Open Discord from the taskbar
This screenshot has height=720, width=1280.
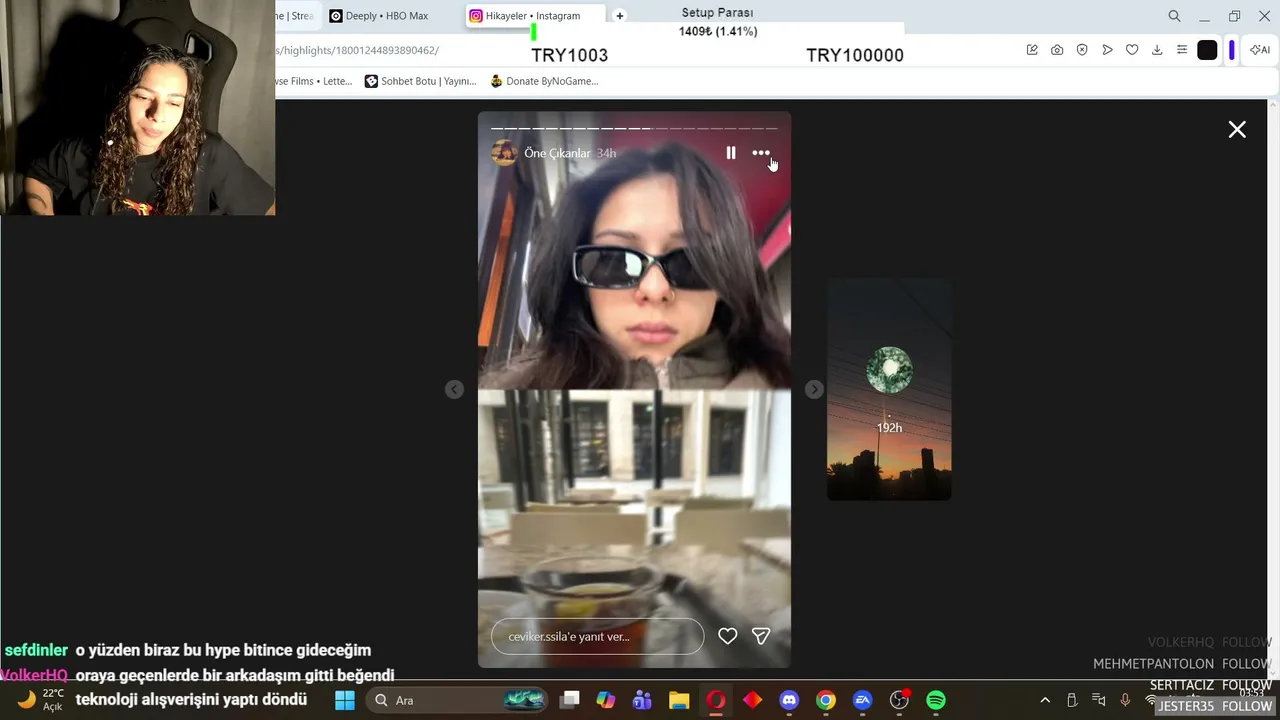pos(789,700)
